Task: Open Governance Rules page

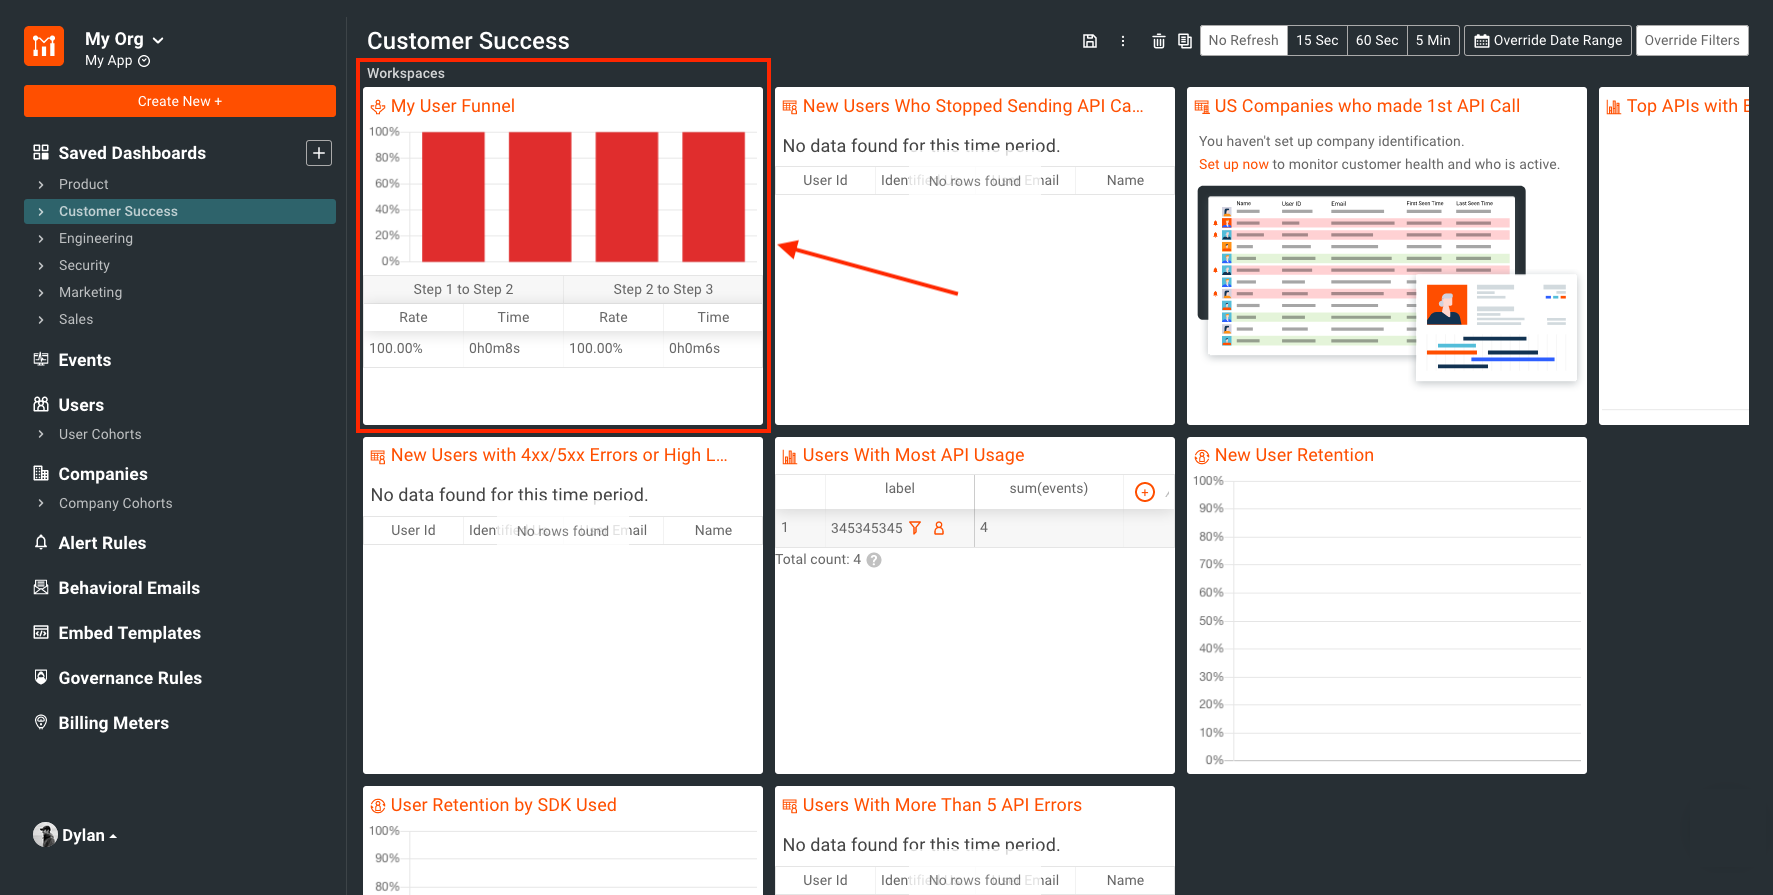Action: tap(130, 678)
